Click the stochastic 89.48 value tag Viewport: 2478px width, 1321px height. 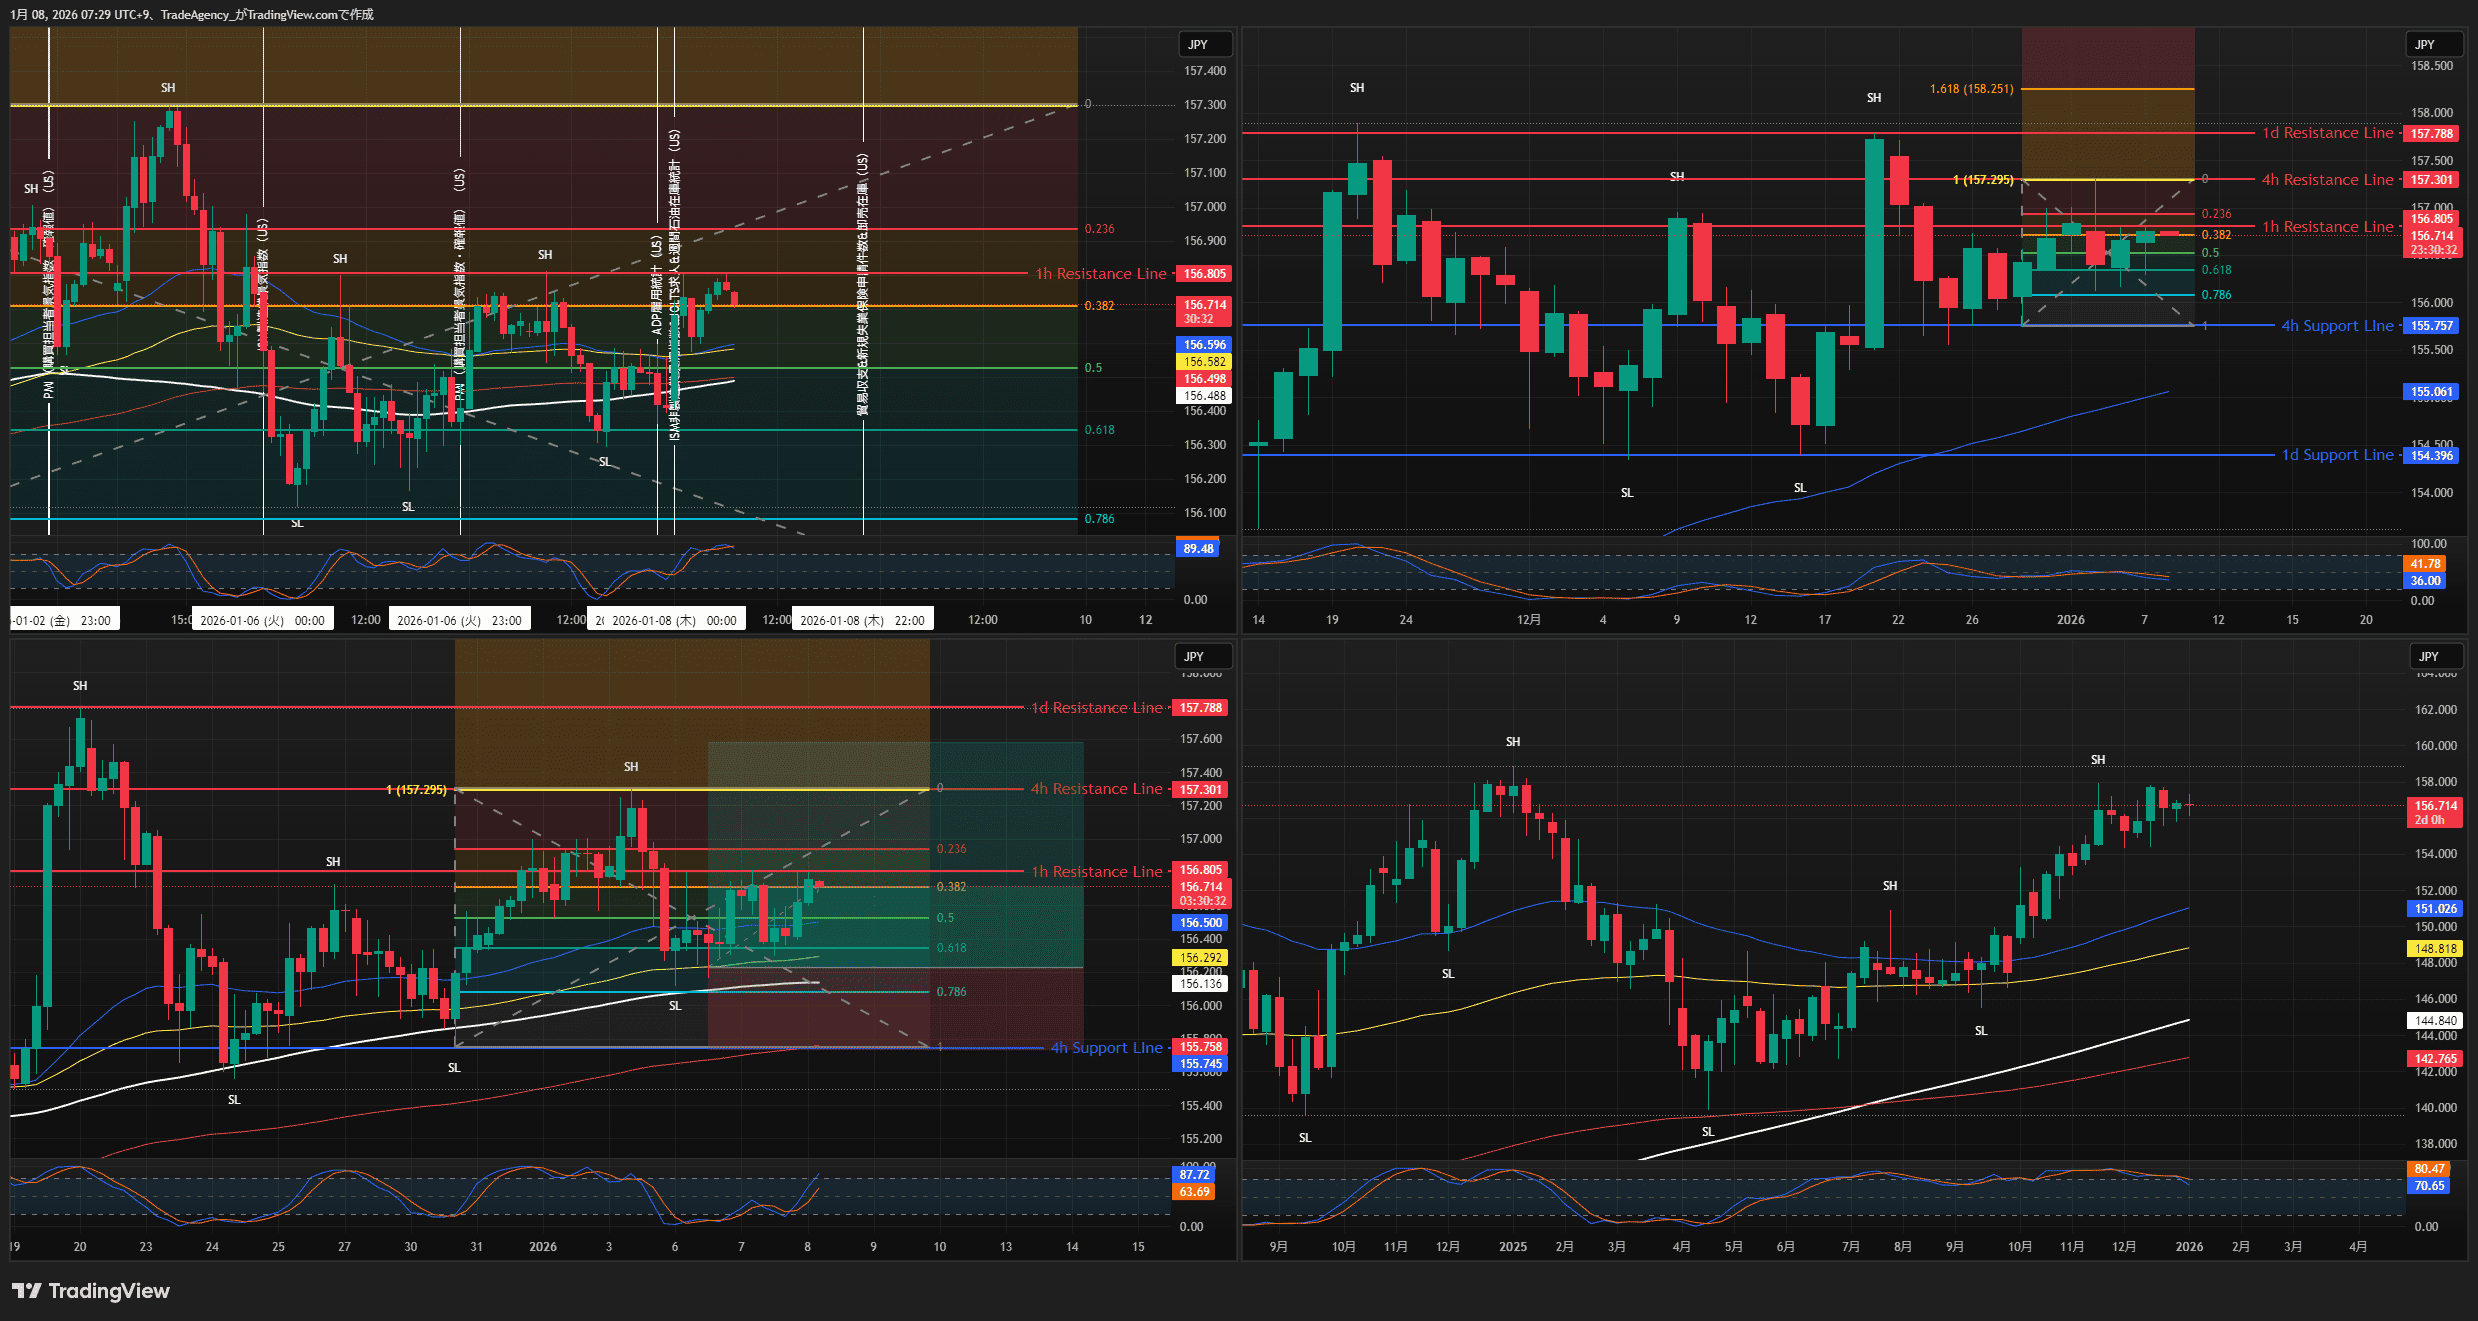[1198, 549]
